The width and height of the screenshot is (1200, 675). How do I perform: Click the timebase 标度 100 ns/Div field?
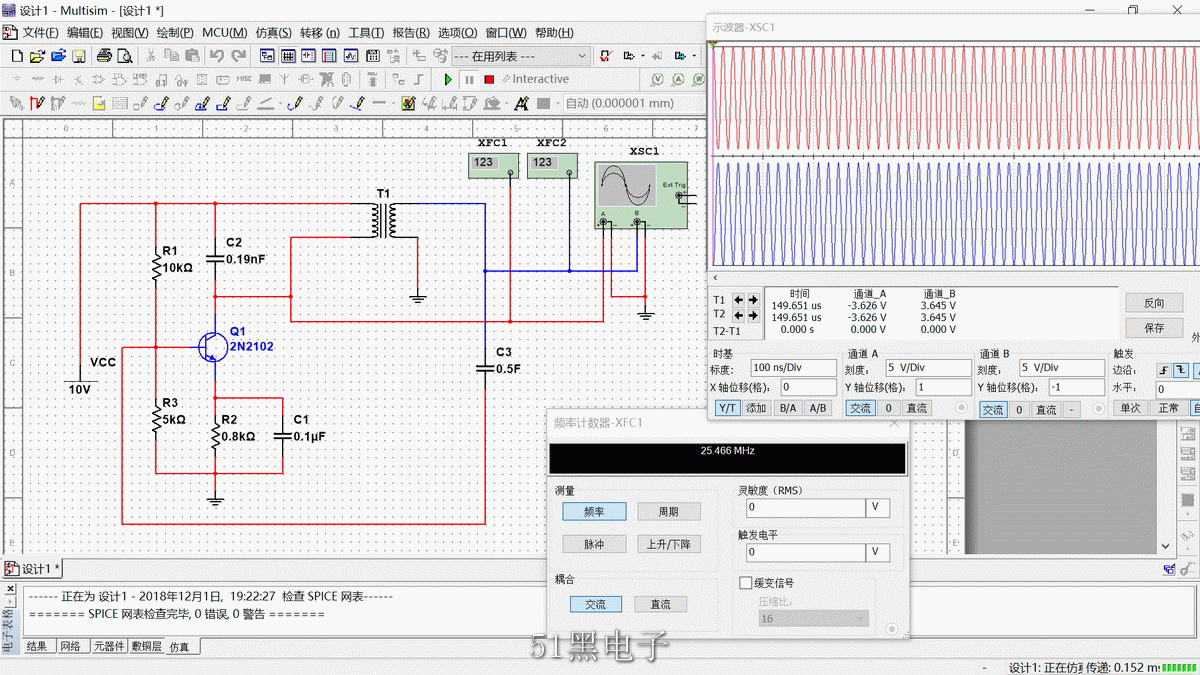click(x=794, y=368)
